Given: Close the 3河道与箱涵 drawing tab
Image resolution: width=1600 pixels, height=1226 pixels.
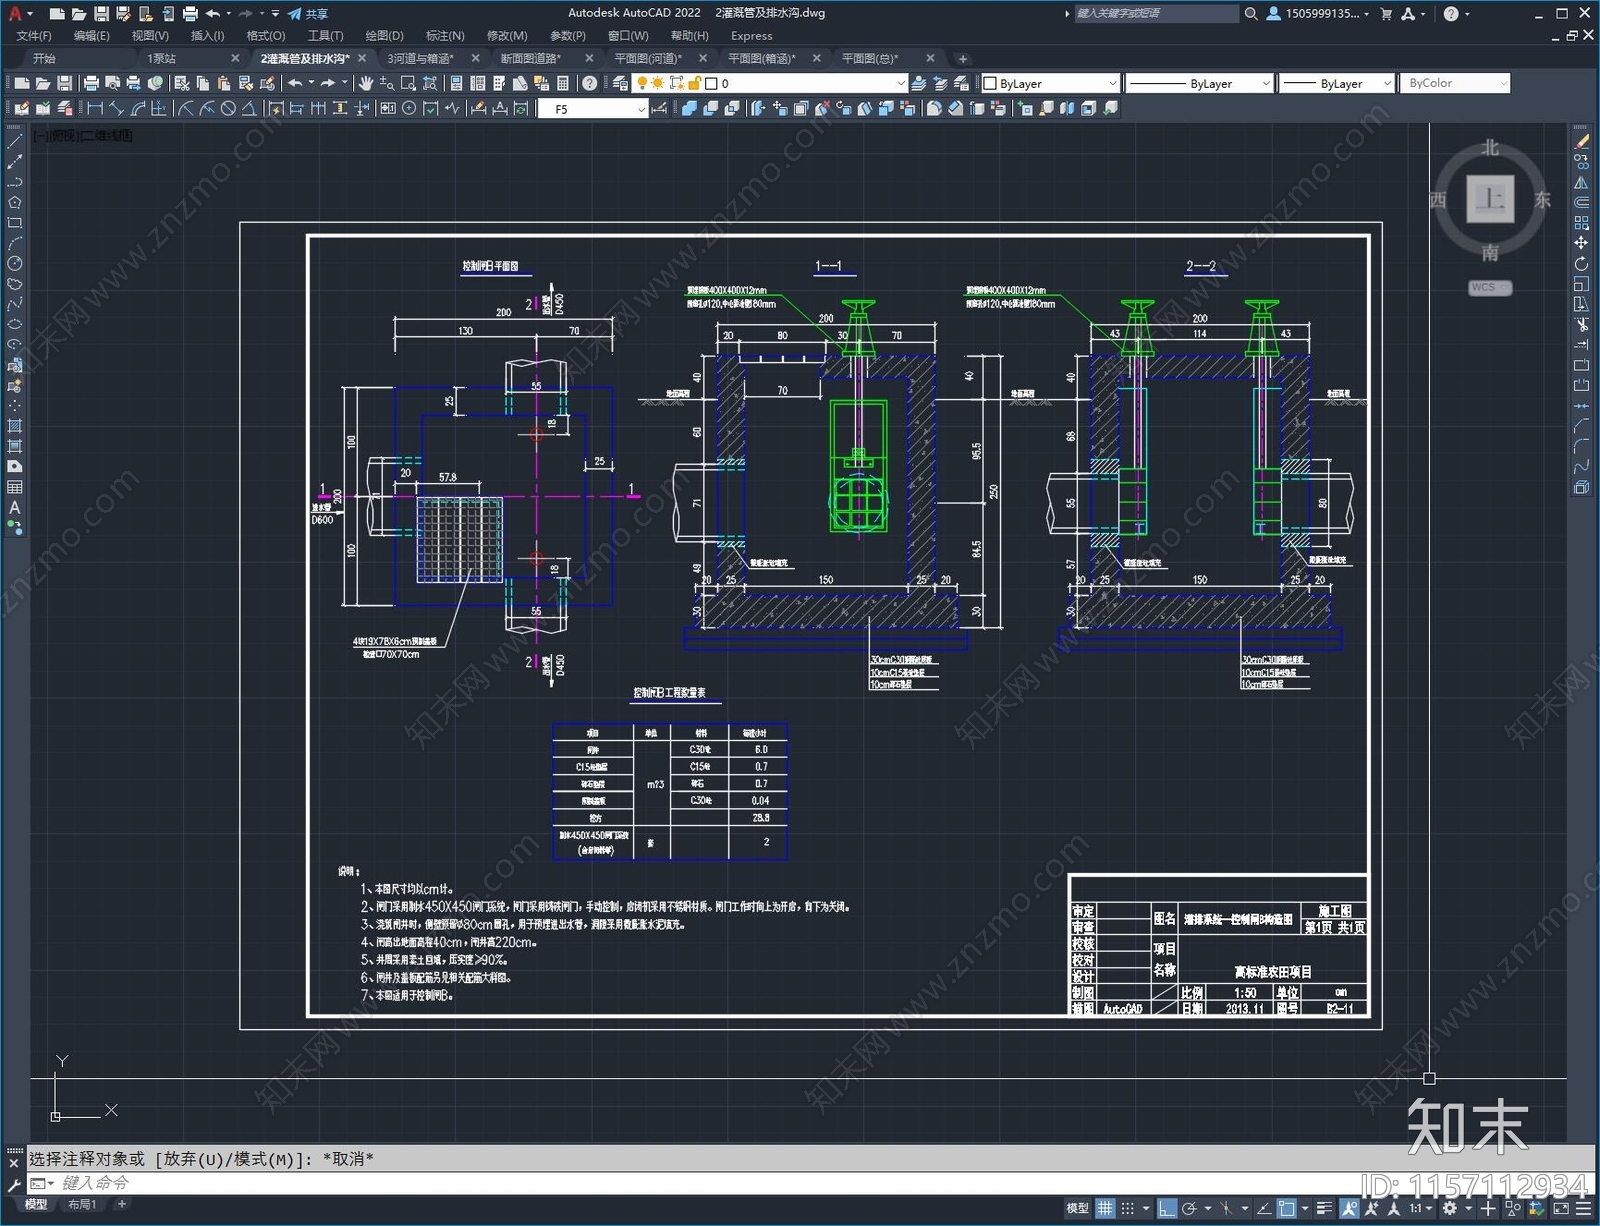Looking at the screenshot, I should point(475,58).
